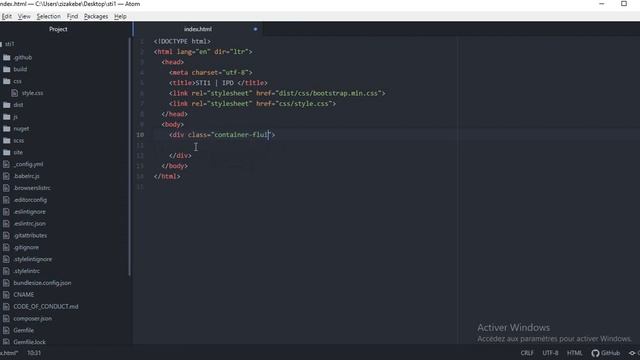Click the composer.json file icon
The width and height of the screenshot is (640, 360).
tap(6, 318)
